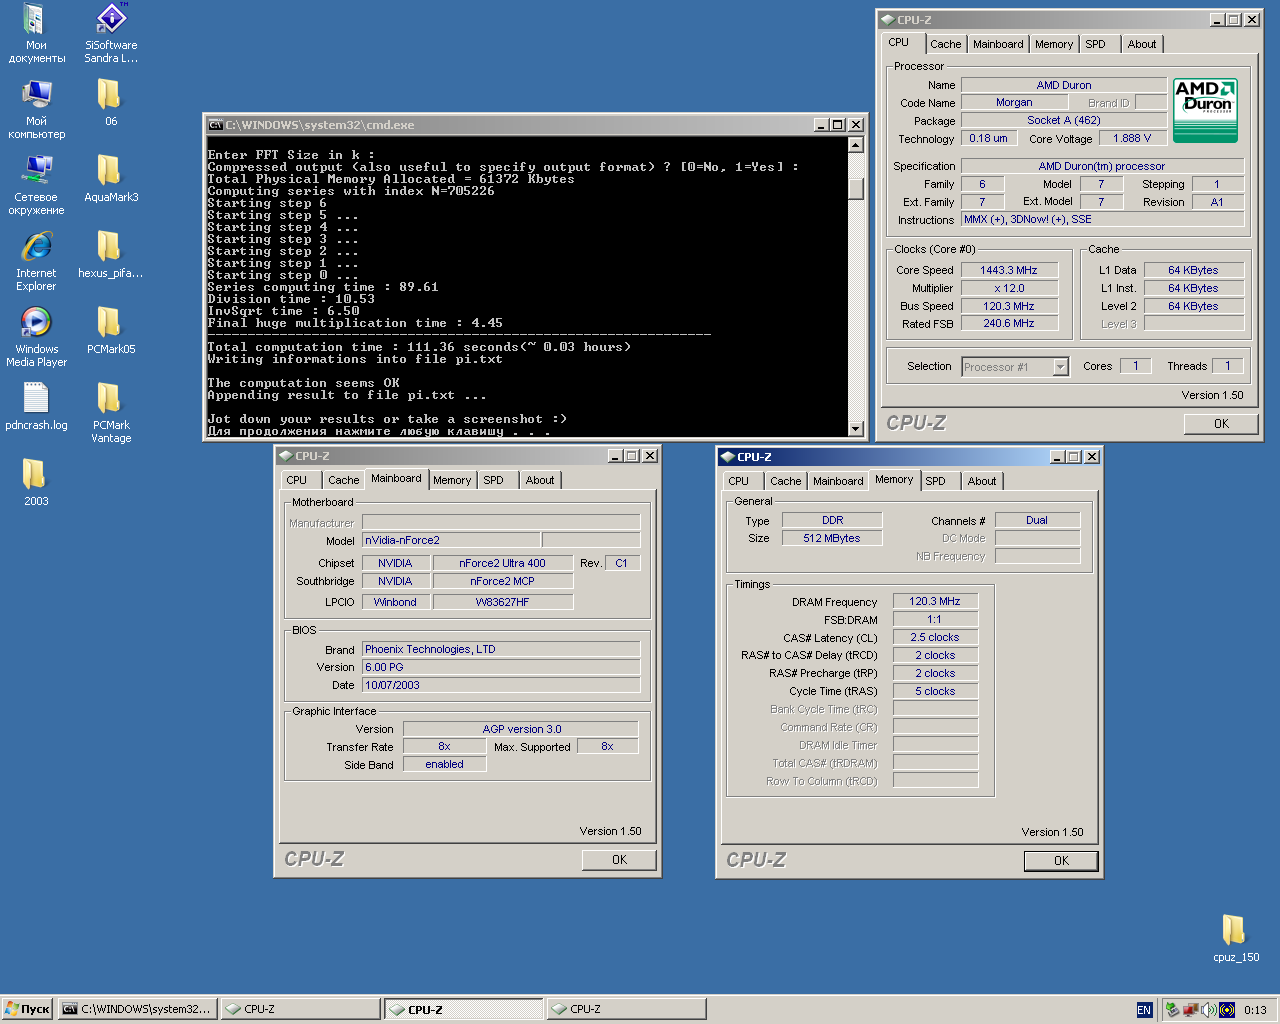Select Cache tab in the Memory CPU-Z window
The image size is (1280, 1024).
[x=785, y=481]
